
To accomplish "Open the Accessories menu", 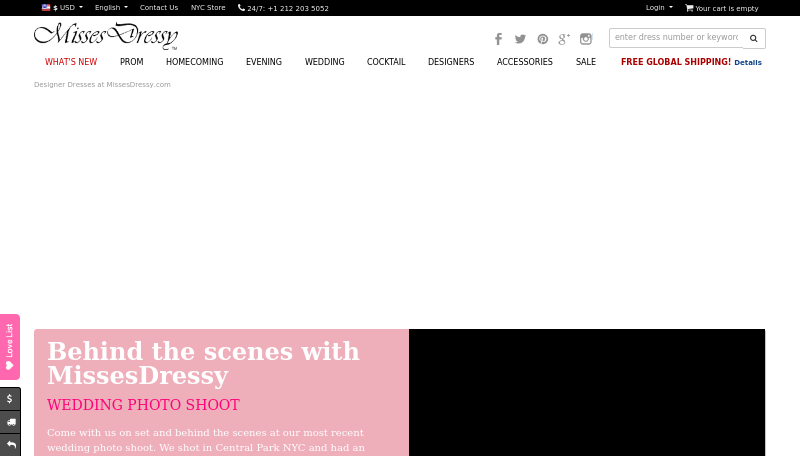I will (x=524, y=62).
